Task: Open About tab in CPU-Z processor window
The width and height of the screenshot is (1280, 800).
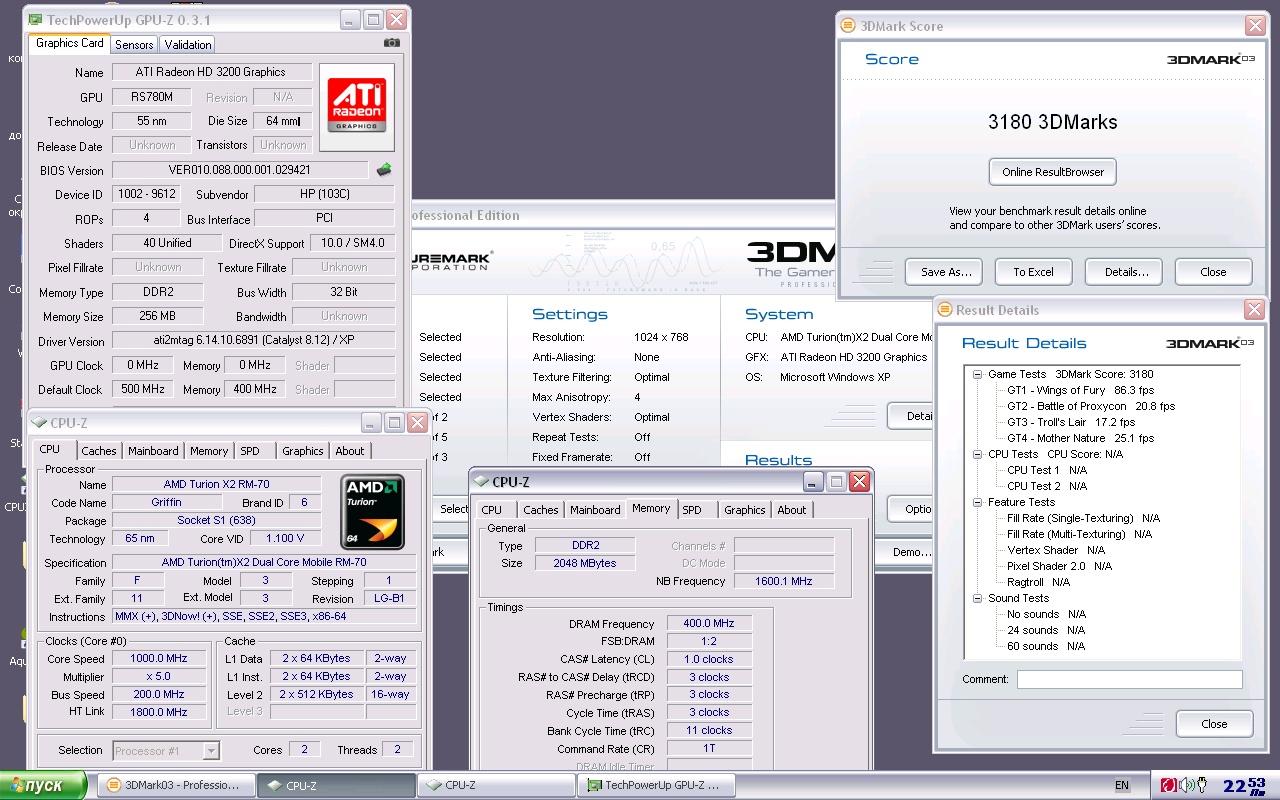Action: pyautogui.click(x=349, y=451)
